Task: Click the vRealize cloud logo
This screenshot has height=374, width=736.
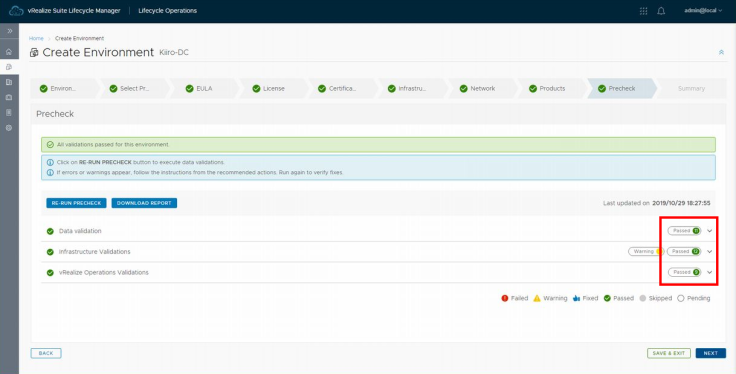Action: [16, 11]
